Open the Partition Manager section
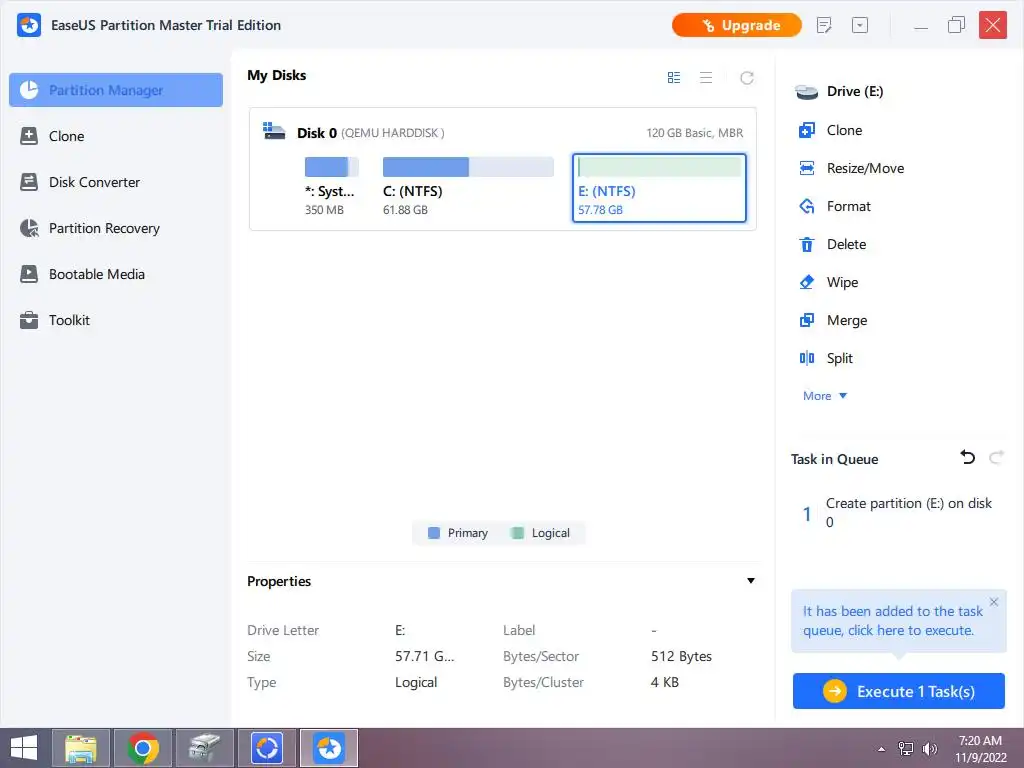1024x768 pixels. pos(116,90)
